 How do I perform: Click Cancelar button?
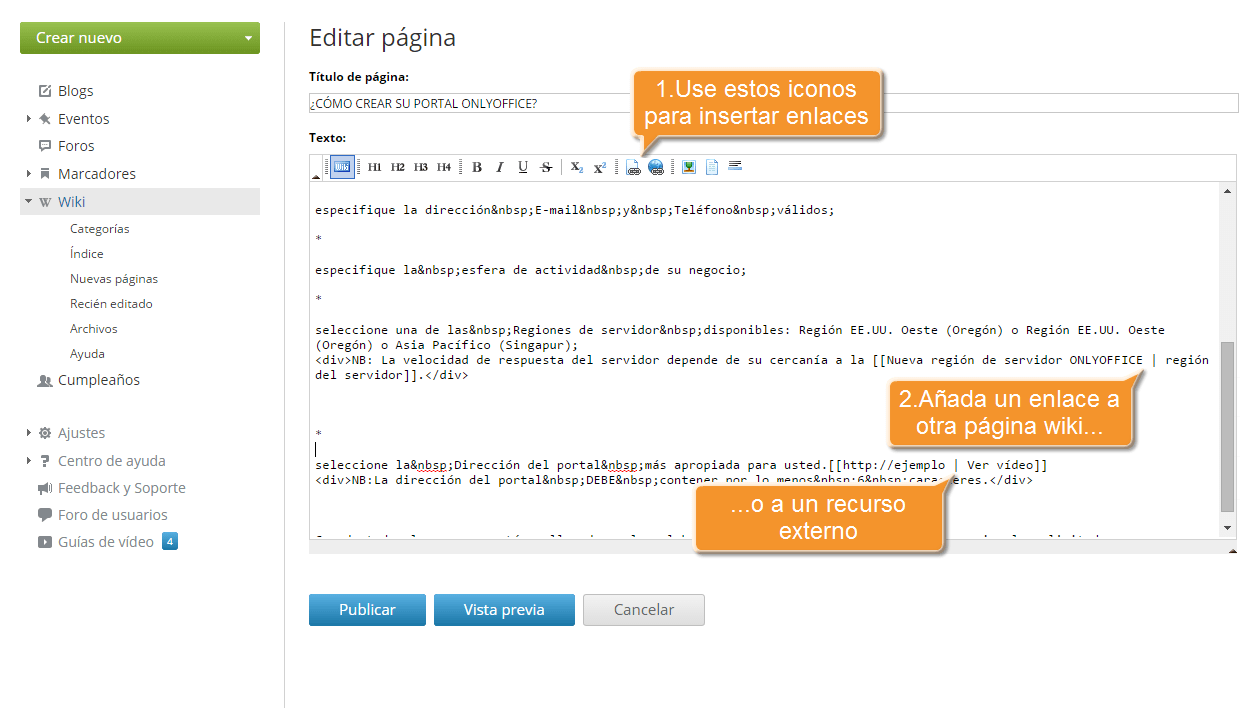pyautogui.click(x=644, y=610)
